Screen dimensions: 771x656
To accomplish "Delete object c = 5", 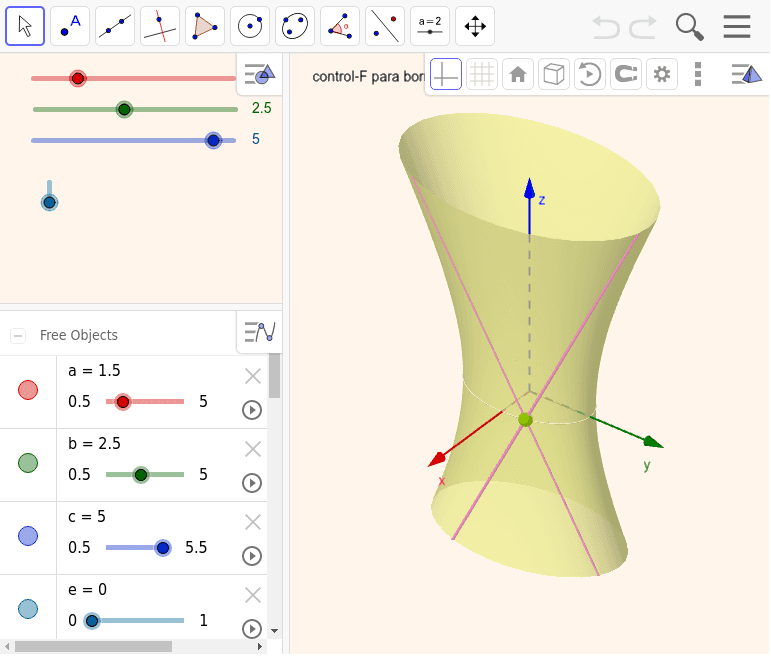I will [x=253, y=522].
